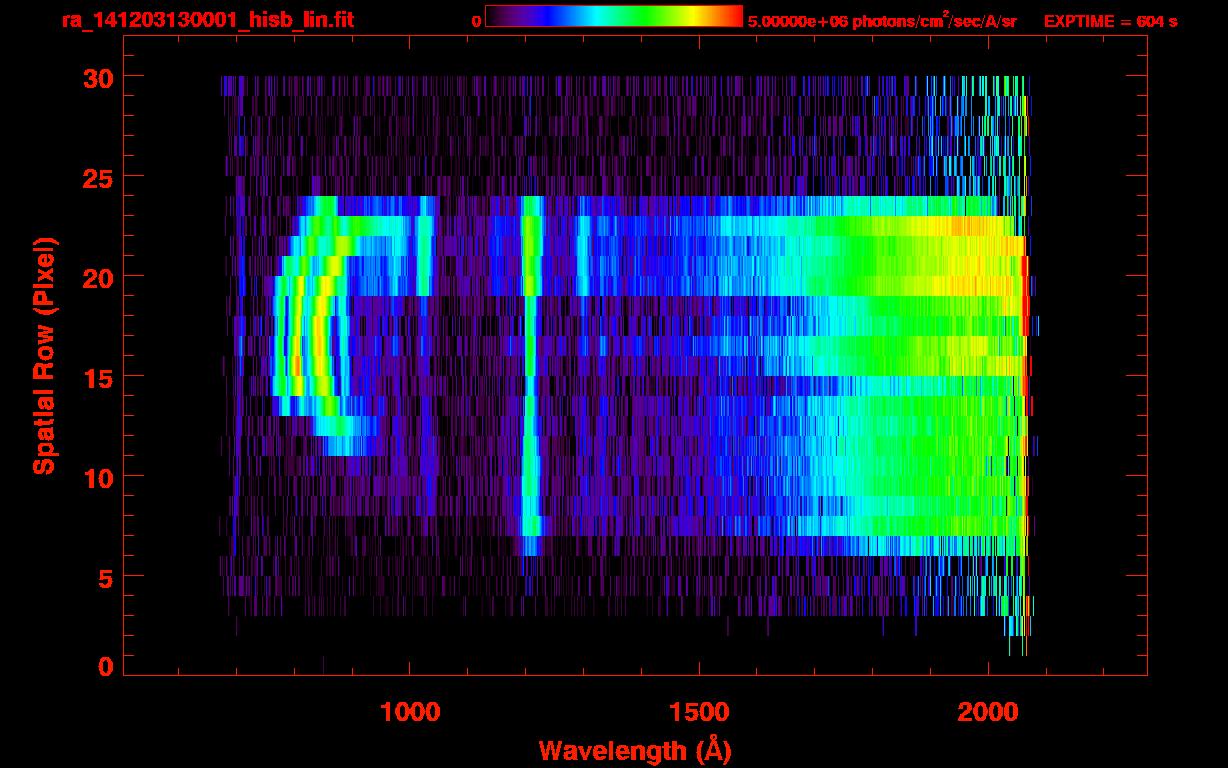Click the y-axis tick label 20
The height and width of the screenshot is (768, 1228).
click(x=96, y=277)
